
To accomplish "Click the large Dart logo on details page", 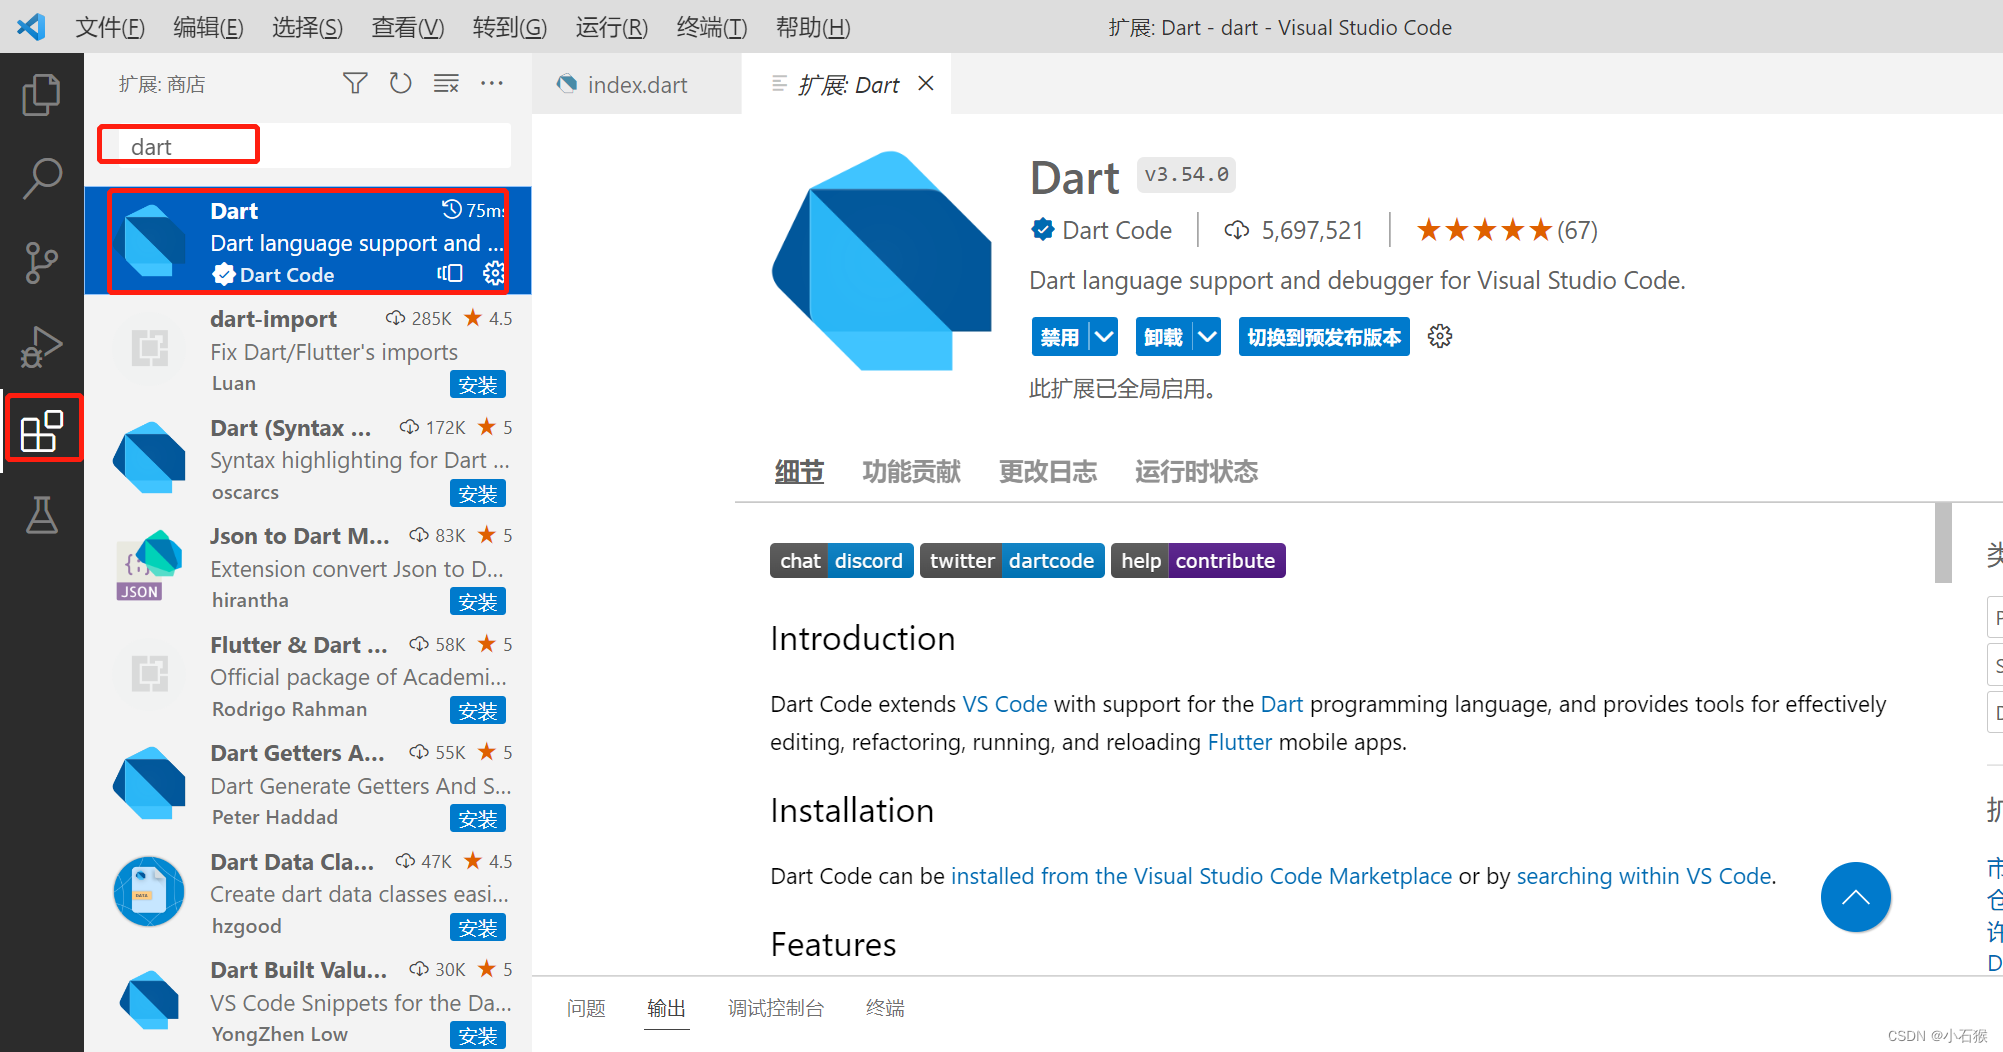I will tap(881, 261).
